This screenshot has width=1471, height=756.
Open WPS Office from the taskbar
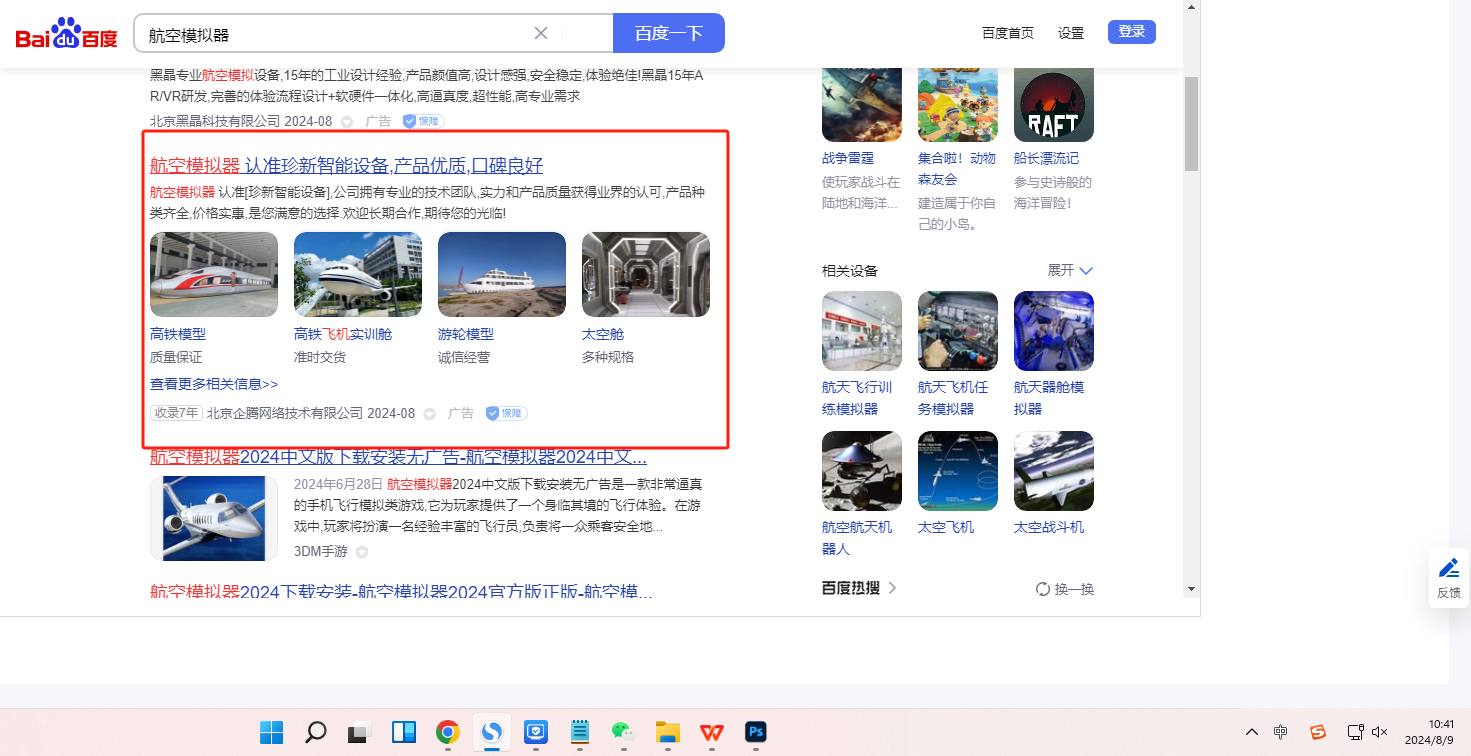(712, 732)
